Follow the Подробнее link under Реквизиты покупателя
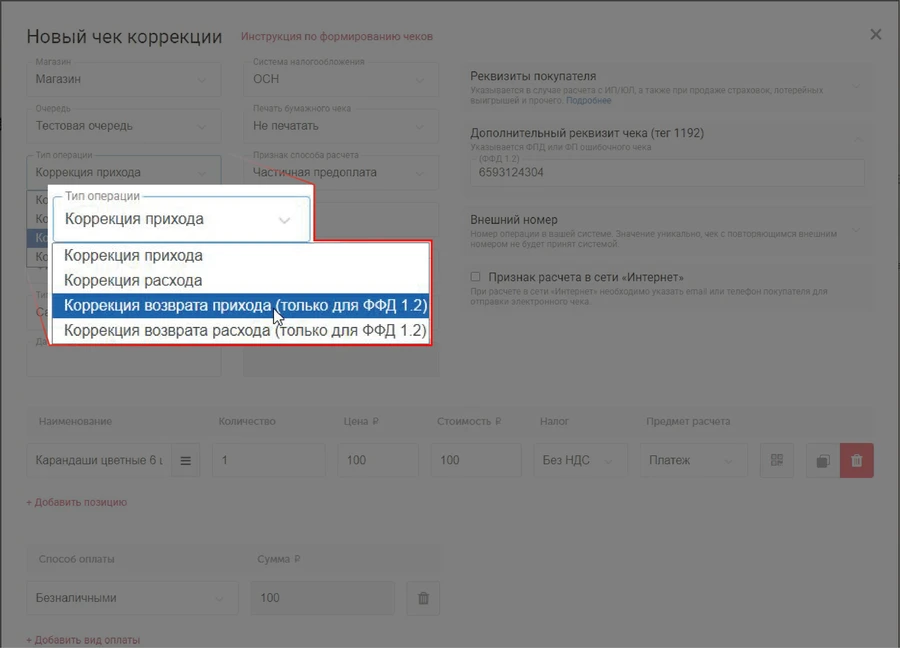This screenshot has height=648, width=900. (589, 101)
